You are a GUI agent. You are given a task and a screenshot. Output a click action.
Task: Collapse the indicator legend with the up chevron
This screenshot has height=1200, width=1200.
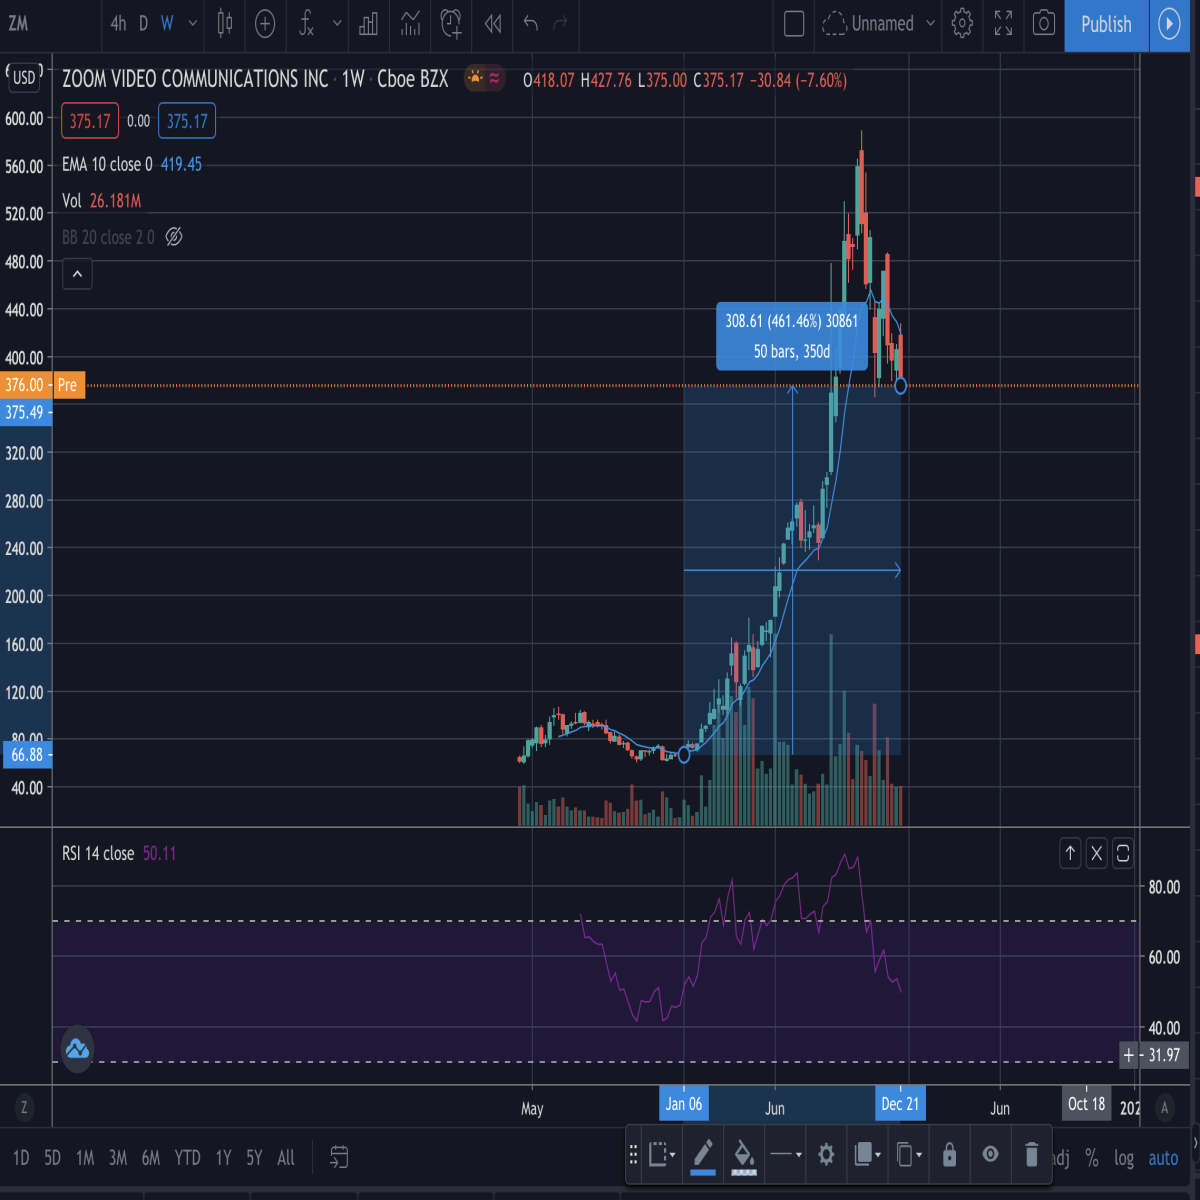77,274
